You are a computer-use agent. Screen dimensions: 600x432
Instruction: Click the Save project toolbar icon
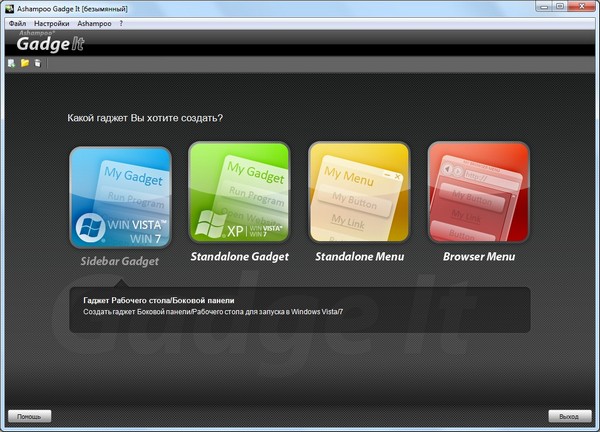click(38, 63)
